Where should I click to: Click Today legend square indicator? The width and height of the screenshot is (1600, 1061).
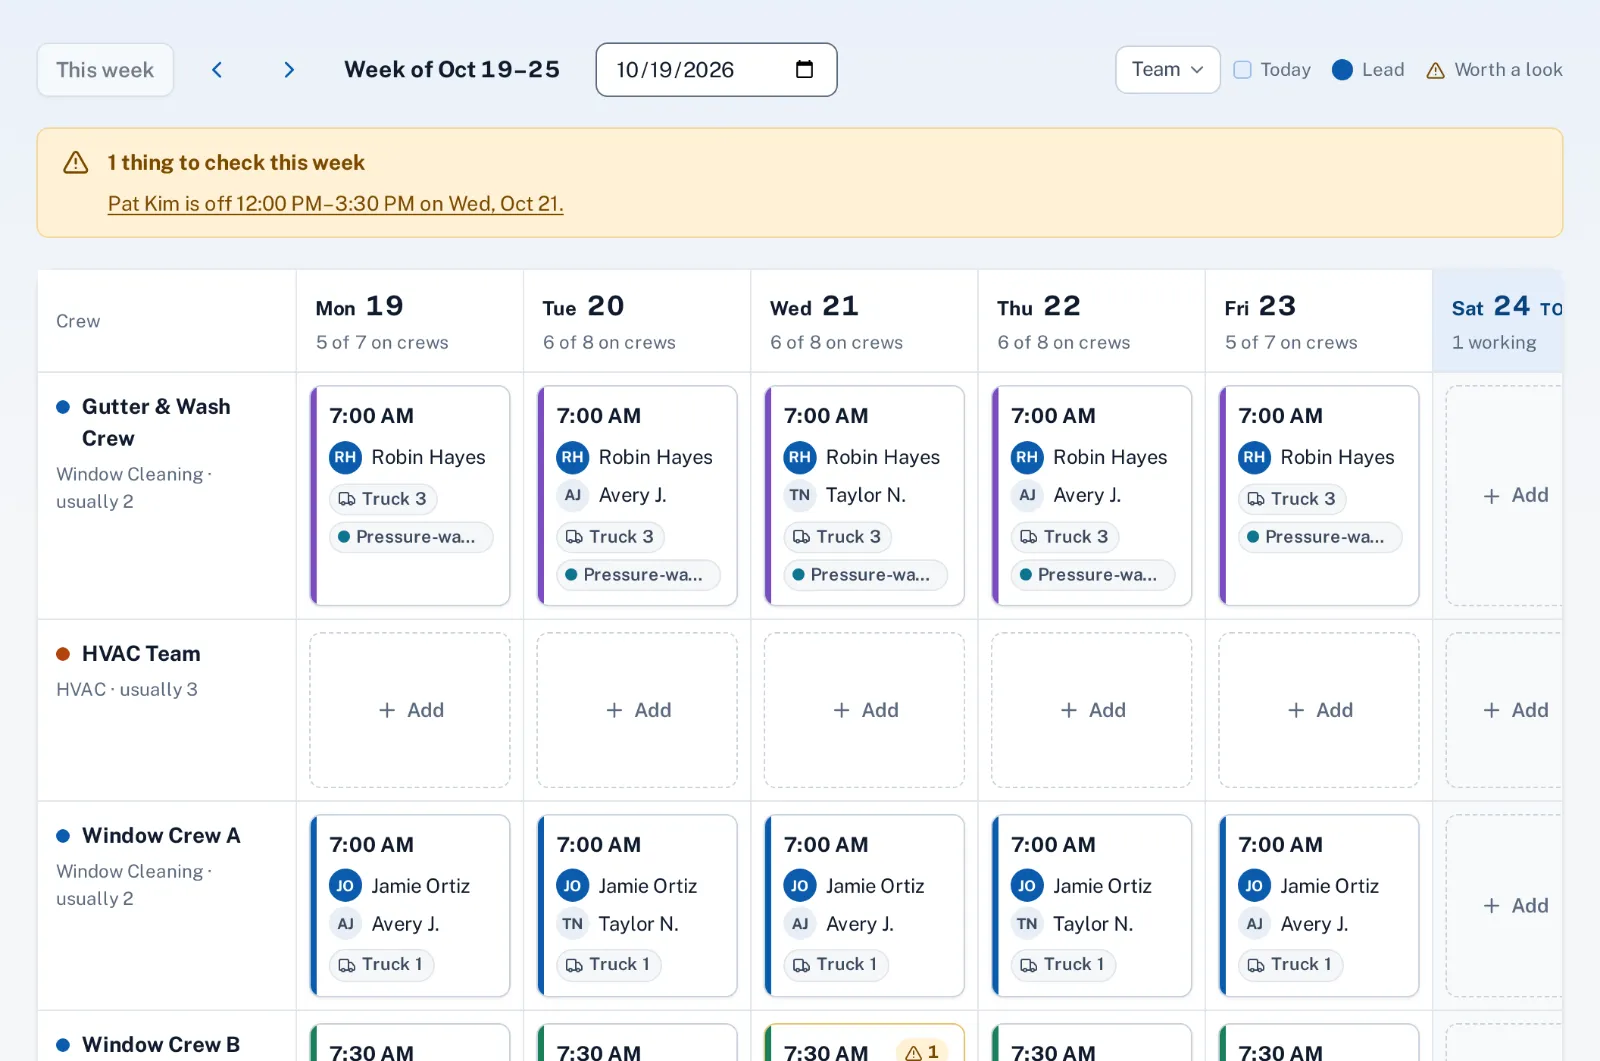point(1242,70)
